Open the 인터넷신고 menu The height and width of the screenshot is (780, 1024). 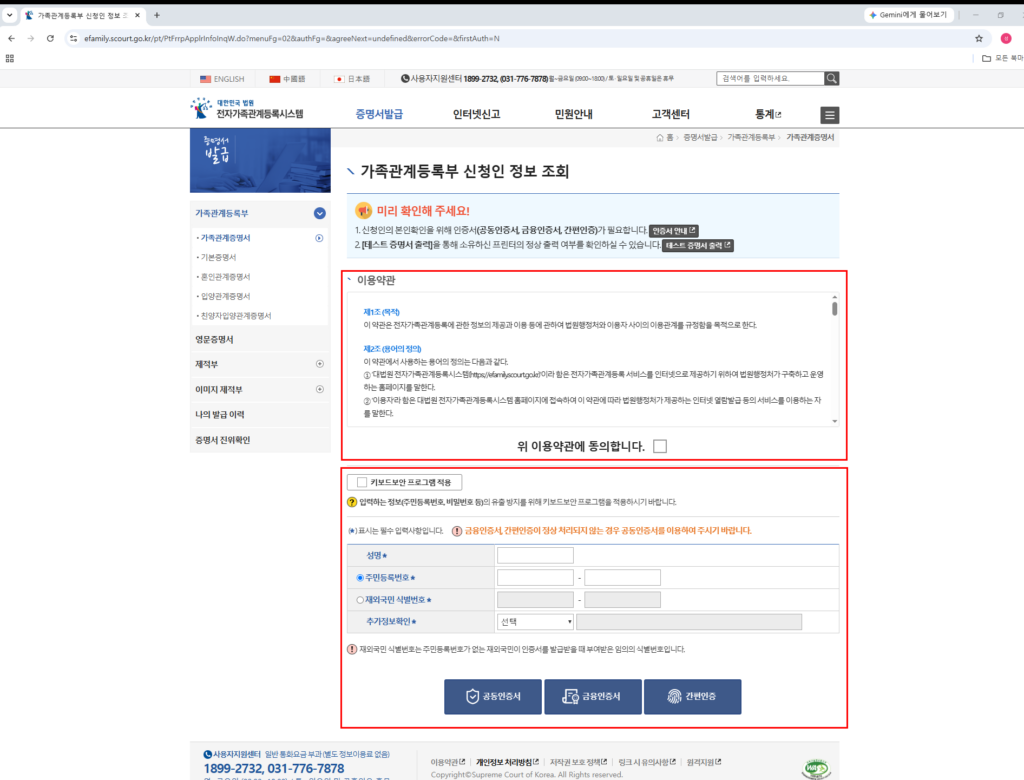pos(477,114)
